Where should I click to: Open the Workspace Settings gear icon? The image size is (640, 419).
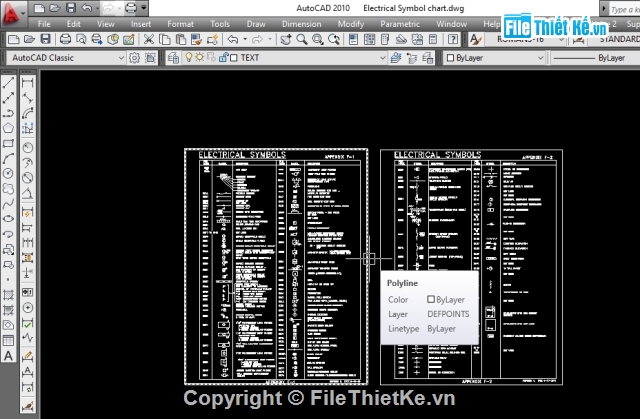point(134,58)
